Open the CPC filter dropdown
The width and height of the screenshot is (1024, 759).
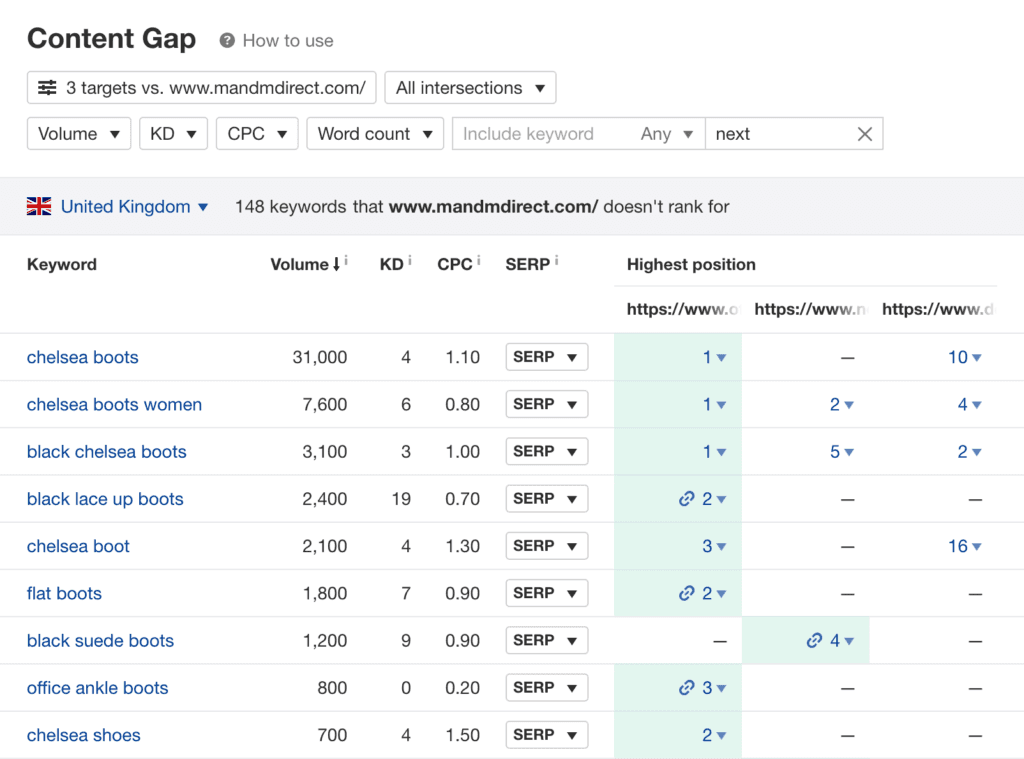point(257,134)
